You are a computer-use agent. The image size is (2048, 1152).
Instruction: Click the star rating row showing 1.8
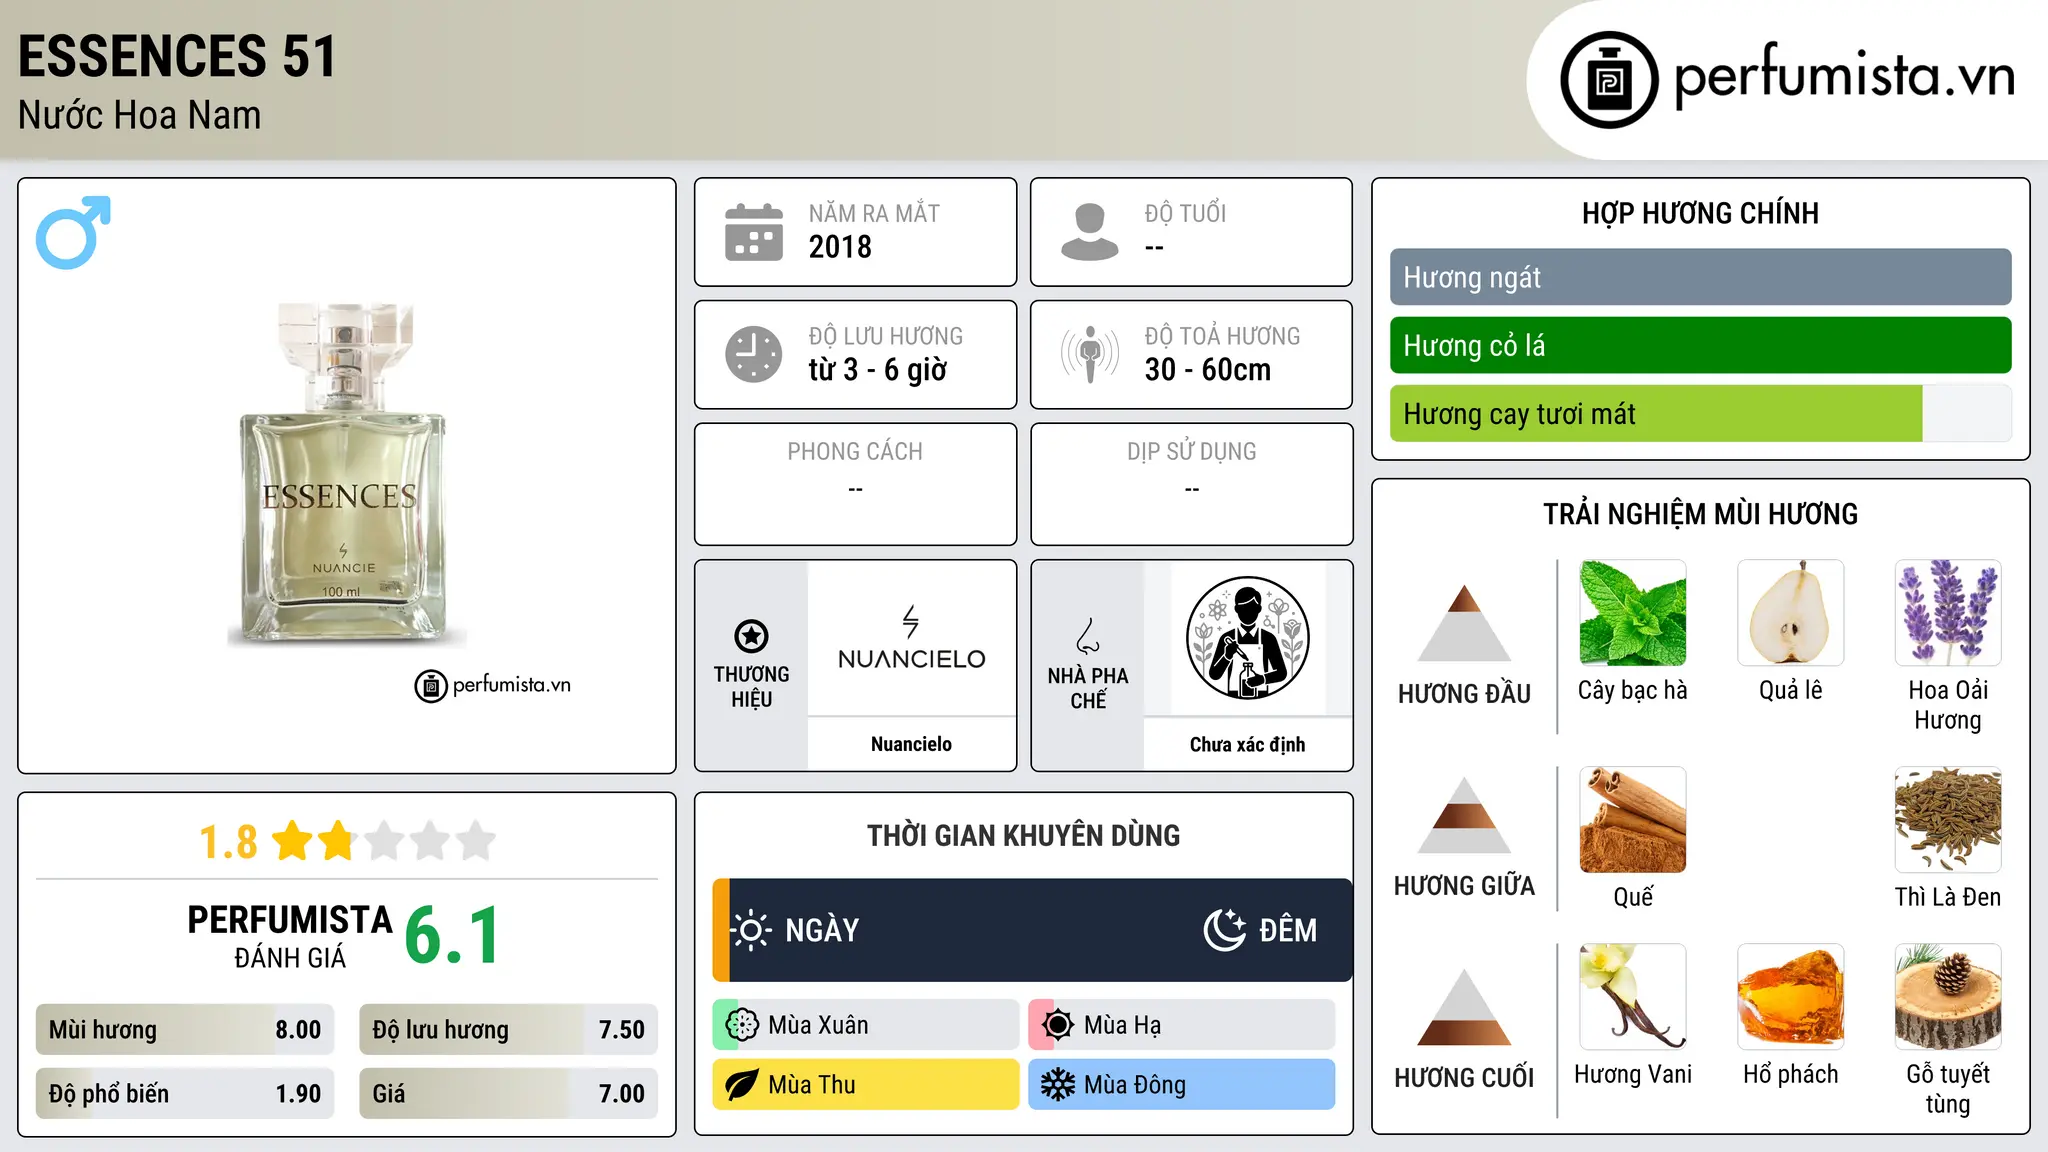pyautogui.click(x=347, y=841)
